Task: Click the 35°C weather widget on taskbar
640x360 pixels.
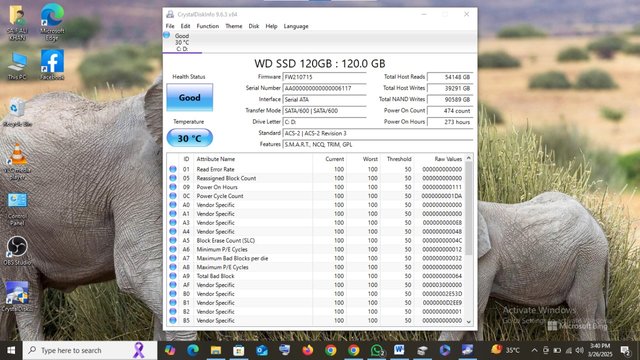Action: coord(506,350)
